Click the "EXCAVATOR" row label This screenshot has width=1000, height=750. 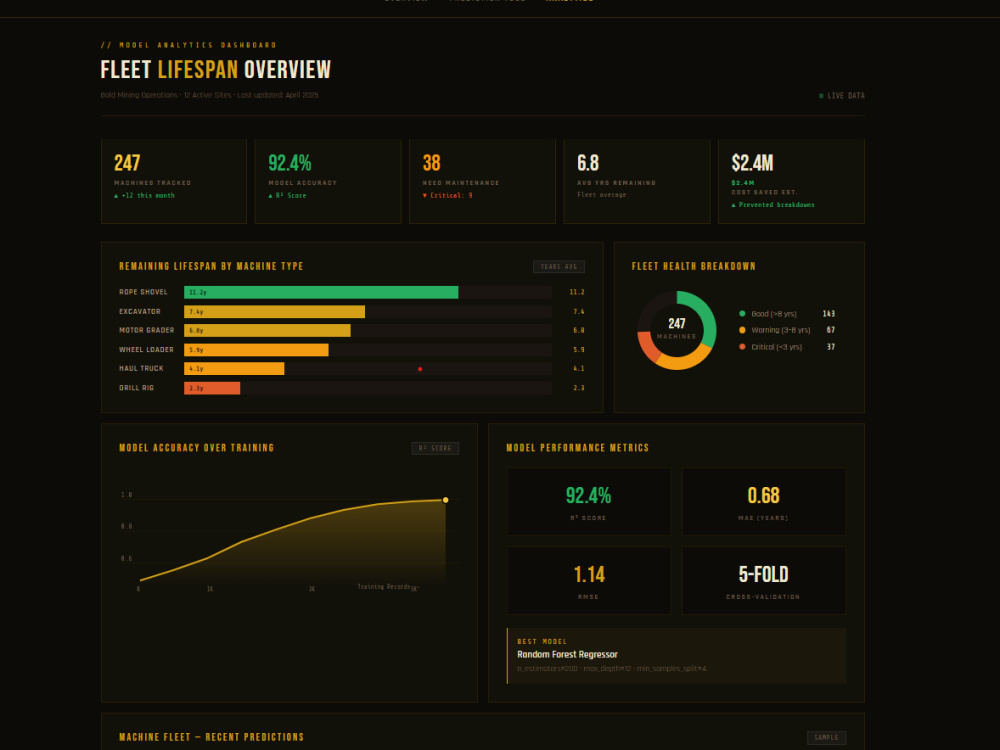[140, 312]
